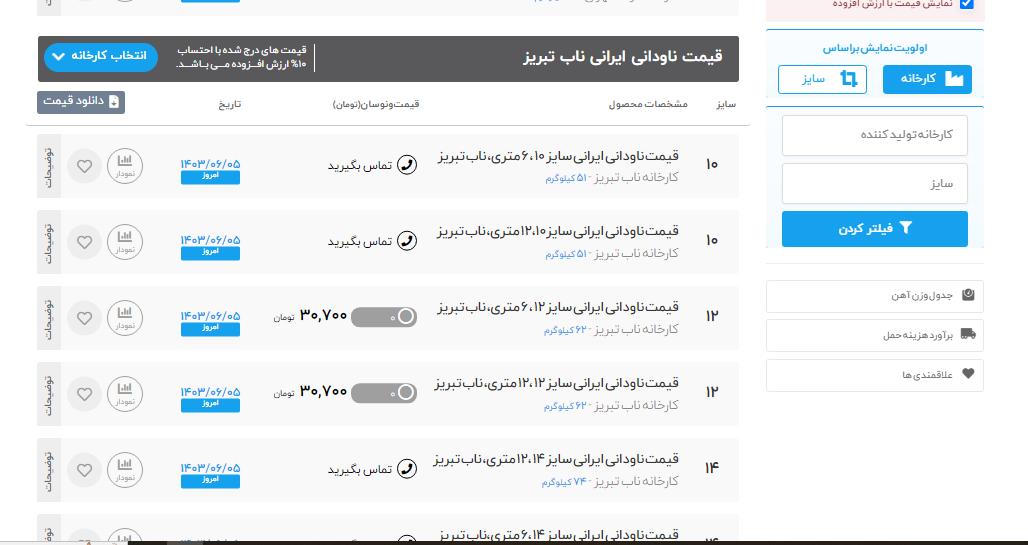Open برآورد هزینه حمل shipping estimate
The image size is (1028, 545).
pos(875,335)
